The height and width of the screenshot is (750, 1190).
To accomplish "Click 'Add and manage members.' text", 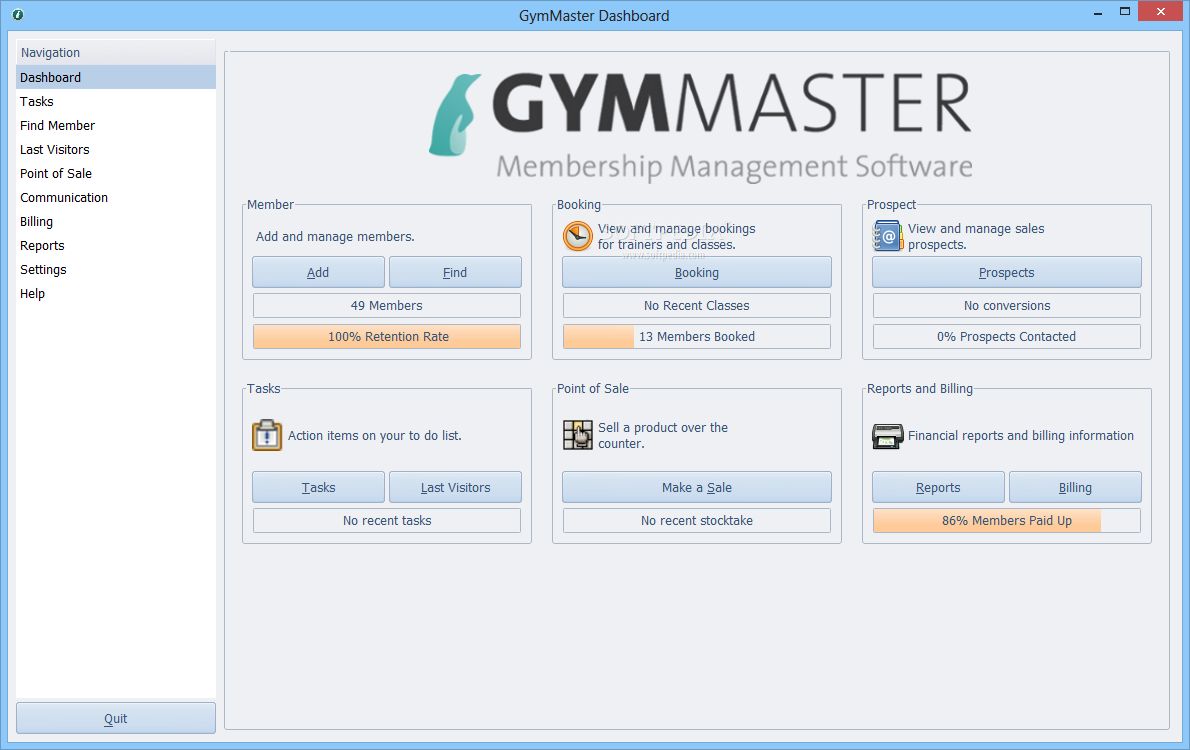I will pyautogui.click(x=335, y=237).
